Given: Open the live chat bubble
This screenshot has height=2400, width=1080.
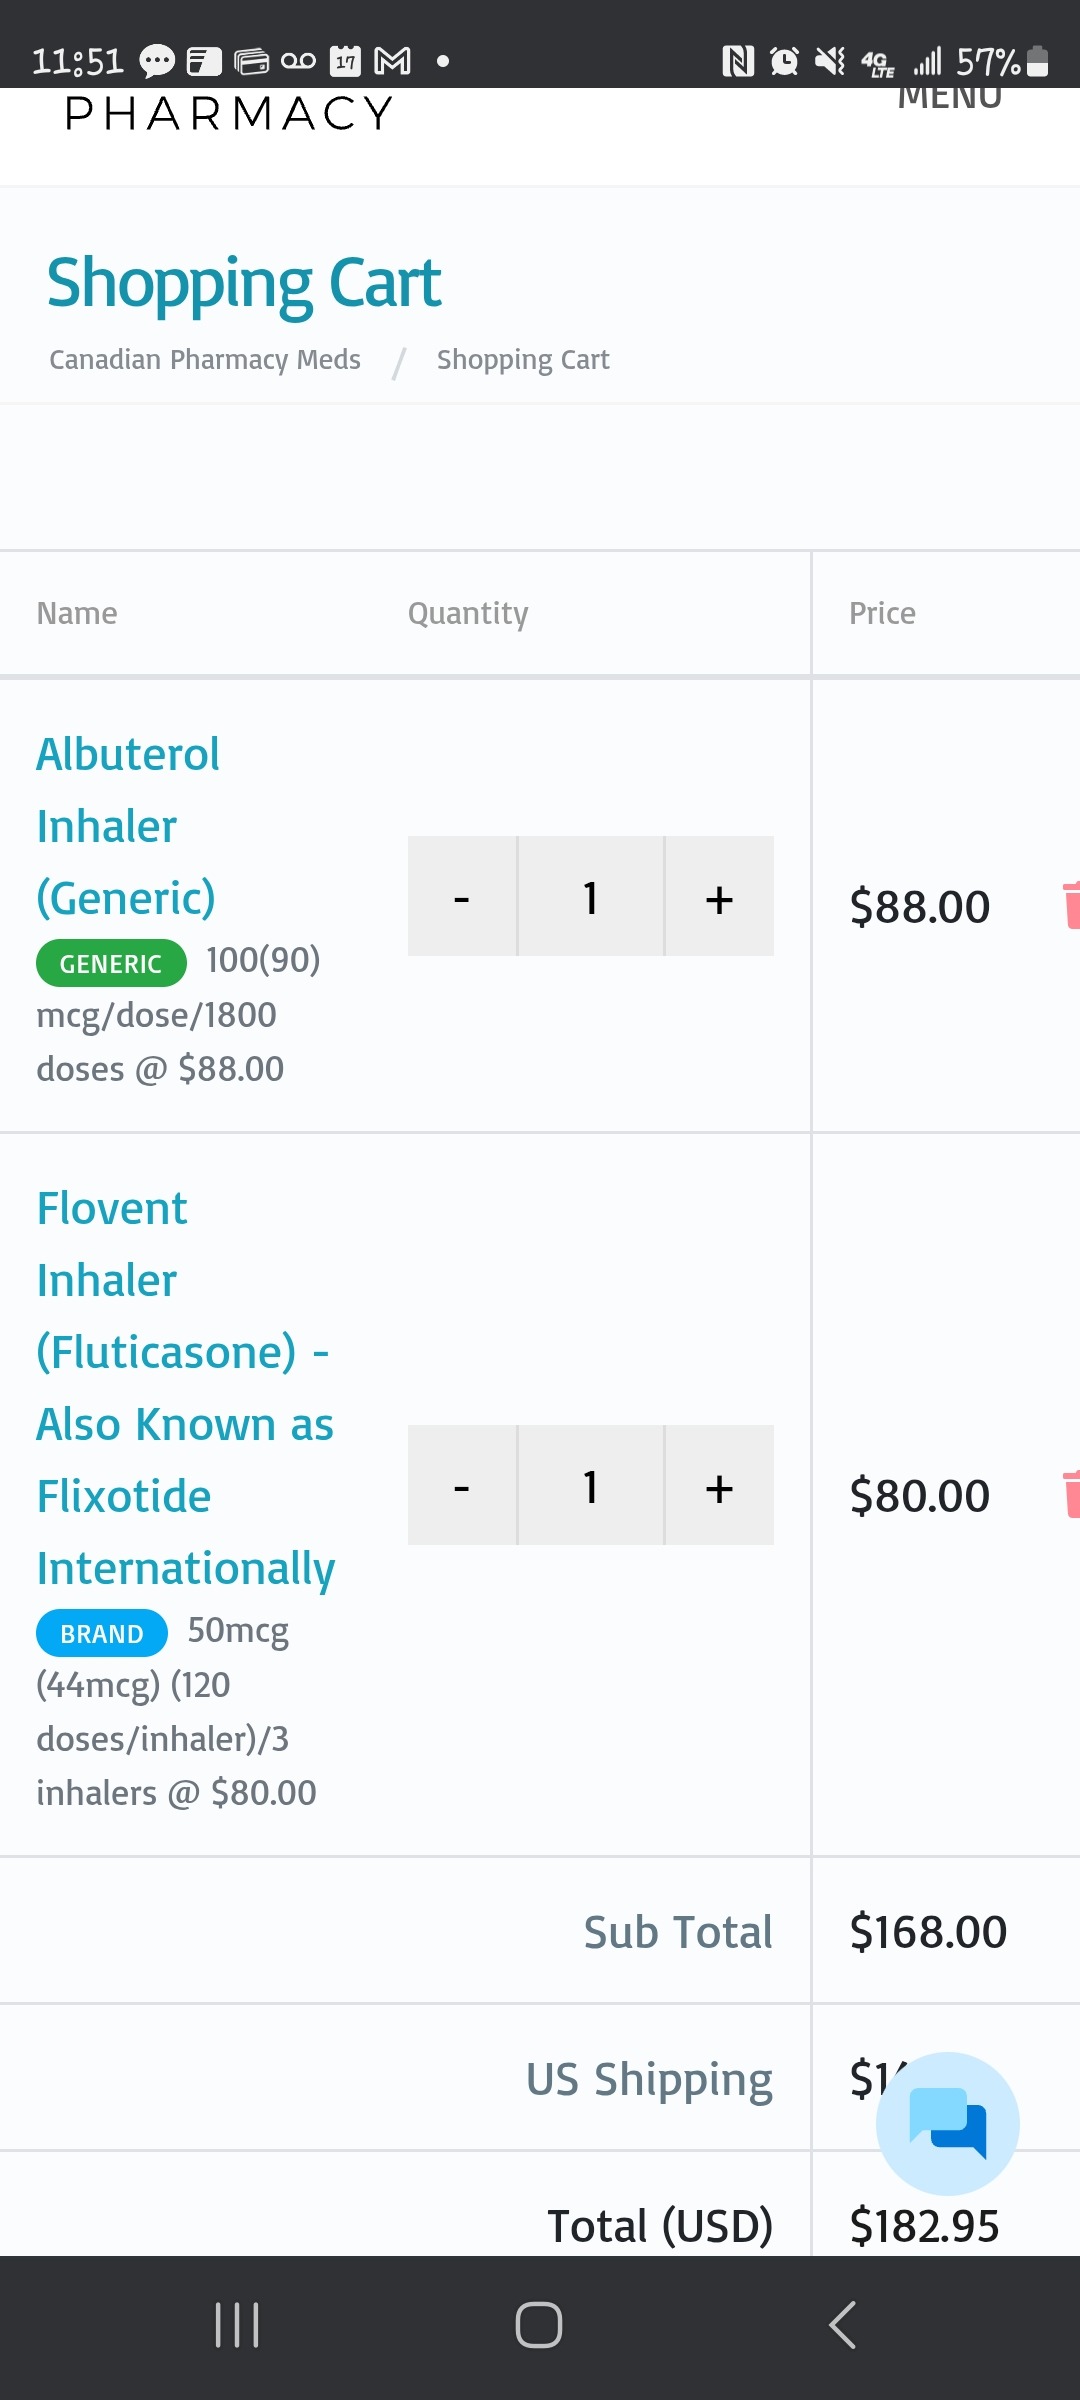Looking at the screenshot, I should pos(948,2123).
